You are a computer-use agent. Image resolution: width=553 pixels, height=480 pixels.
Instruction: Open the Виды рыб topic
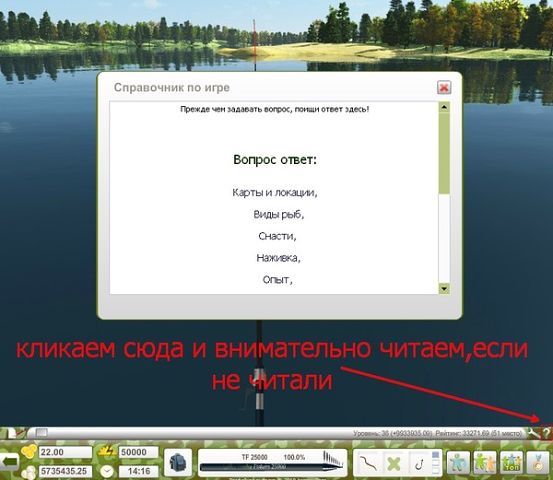(x=279, y=214)
